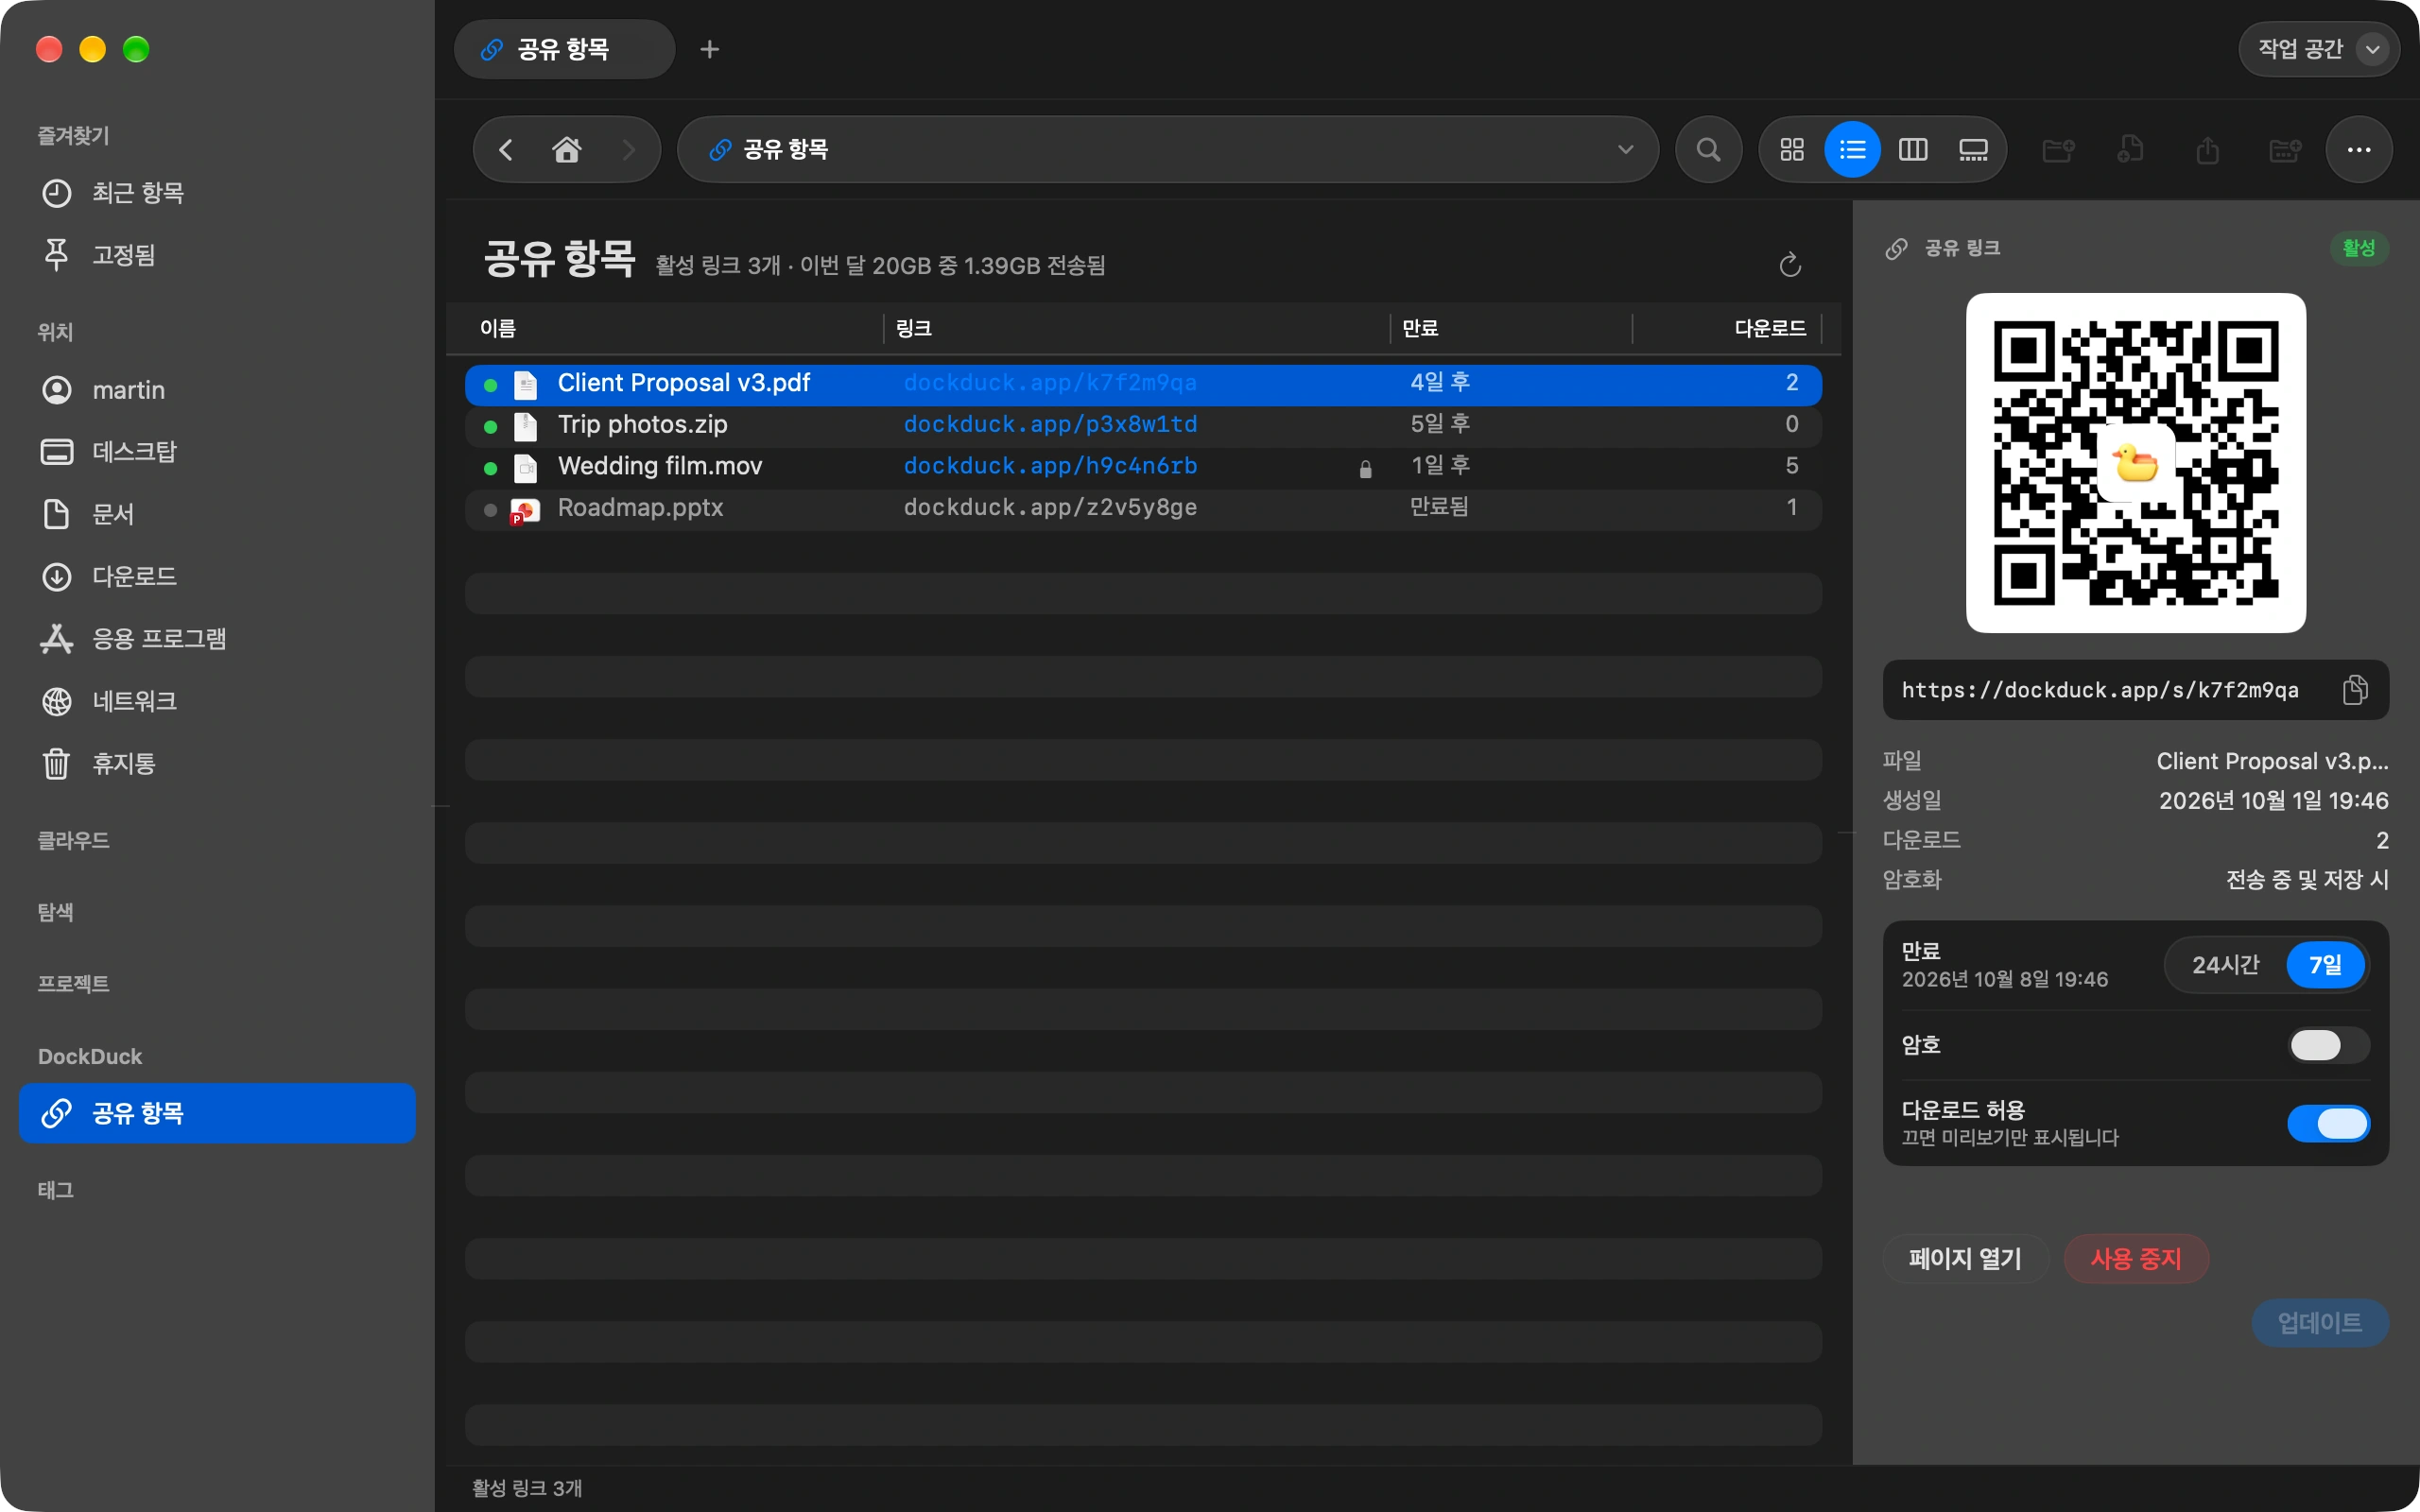Enable the 암호 password toggle
The width and height of the screenshot is (2420, 1512).
pos(2328,1045)
